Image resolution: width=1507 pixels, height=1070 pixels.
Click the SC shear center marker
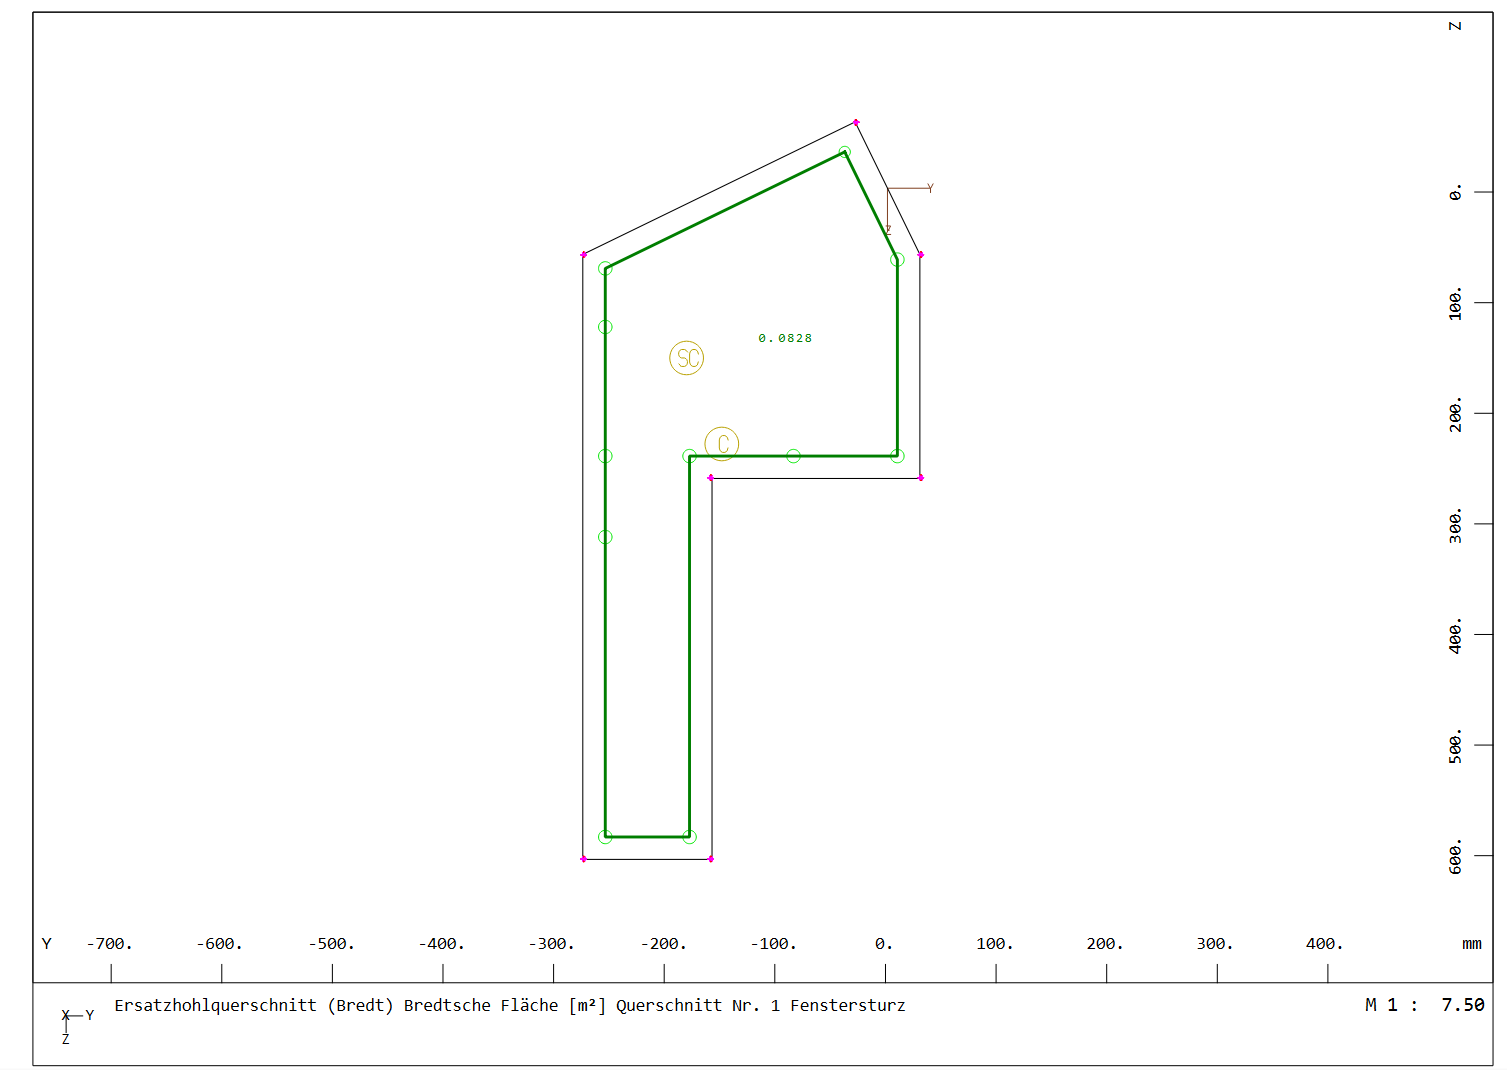687,358
